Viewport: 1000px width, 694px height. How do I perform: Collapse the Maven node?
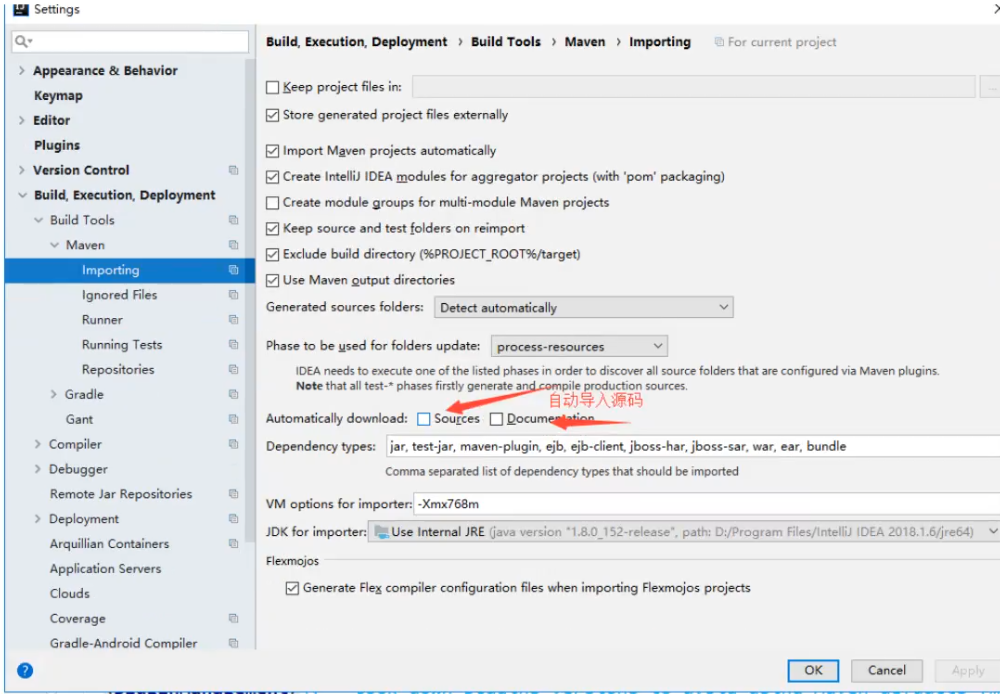pyautogui.click(x=54, y=245)
